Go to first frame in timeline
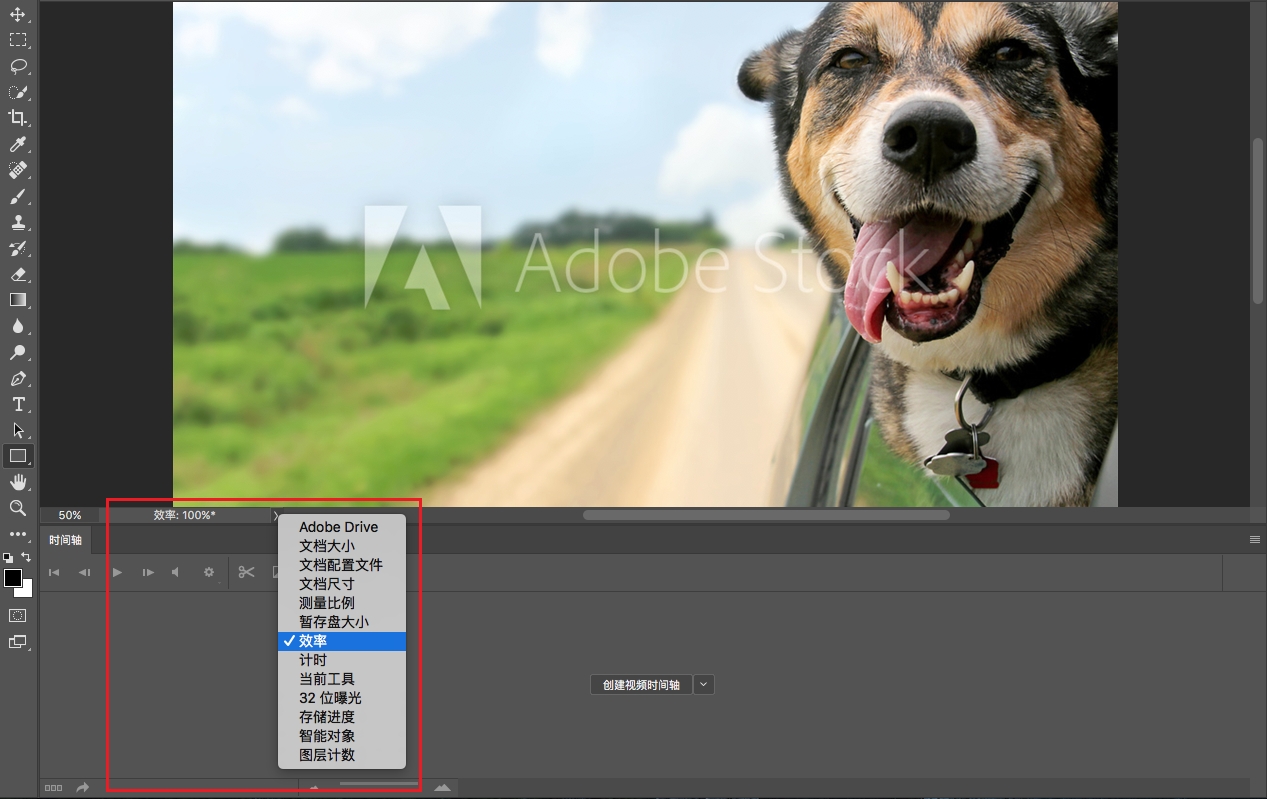 [x=54, y=572]
